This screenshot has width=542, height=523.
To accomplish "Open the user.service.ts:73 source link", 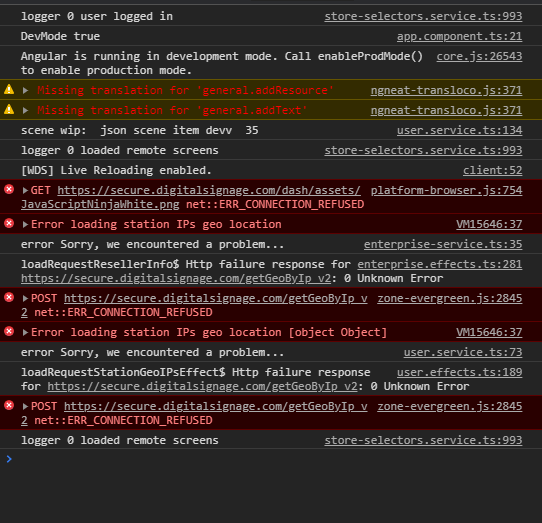I will tap(463, 353).
